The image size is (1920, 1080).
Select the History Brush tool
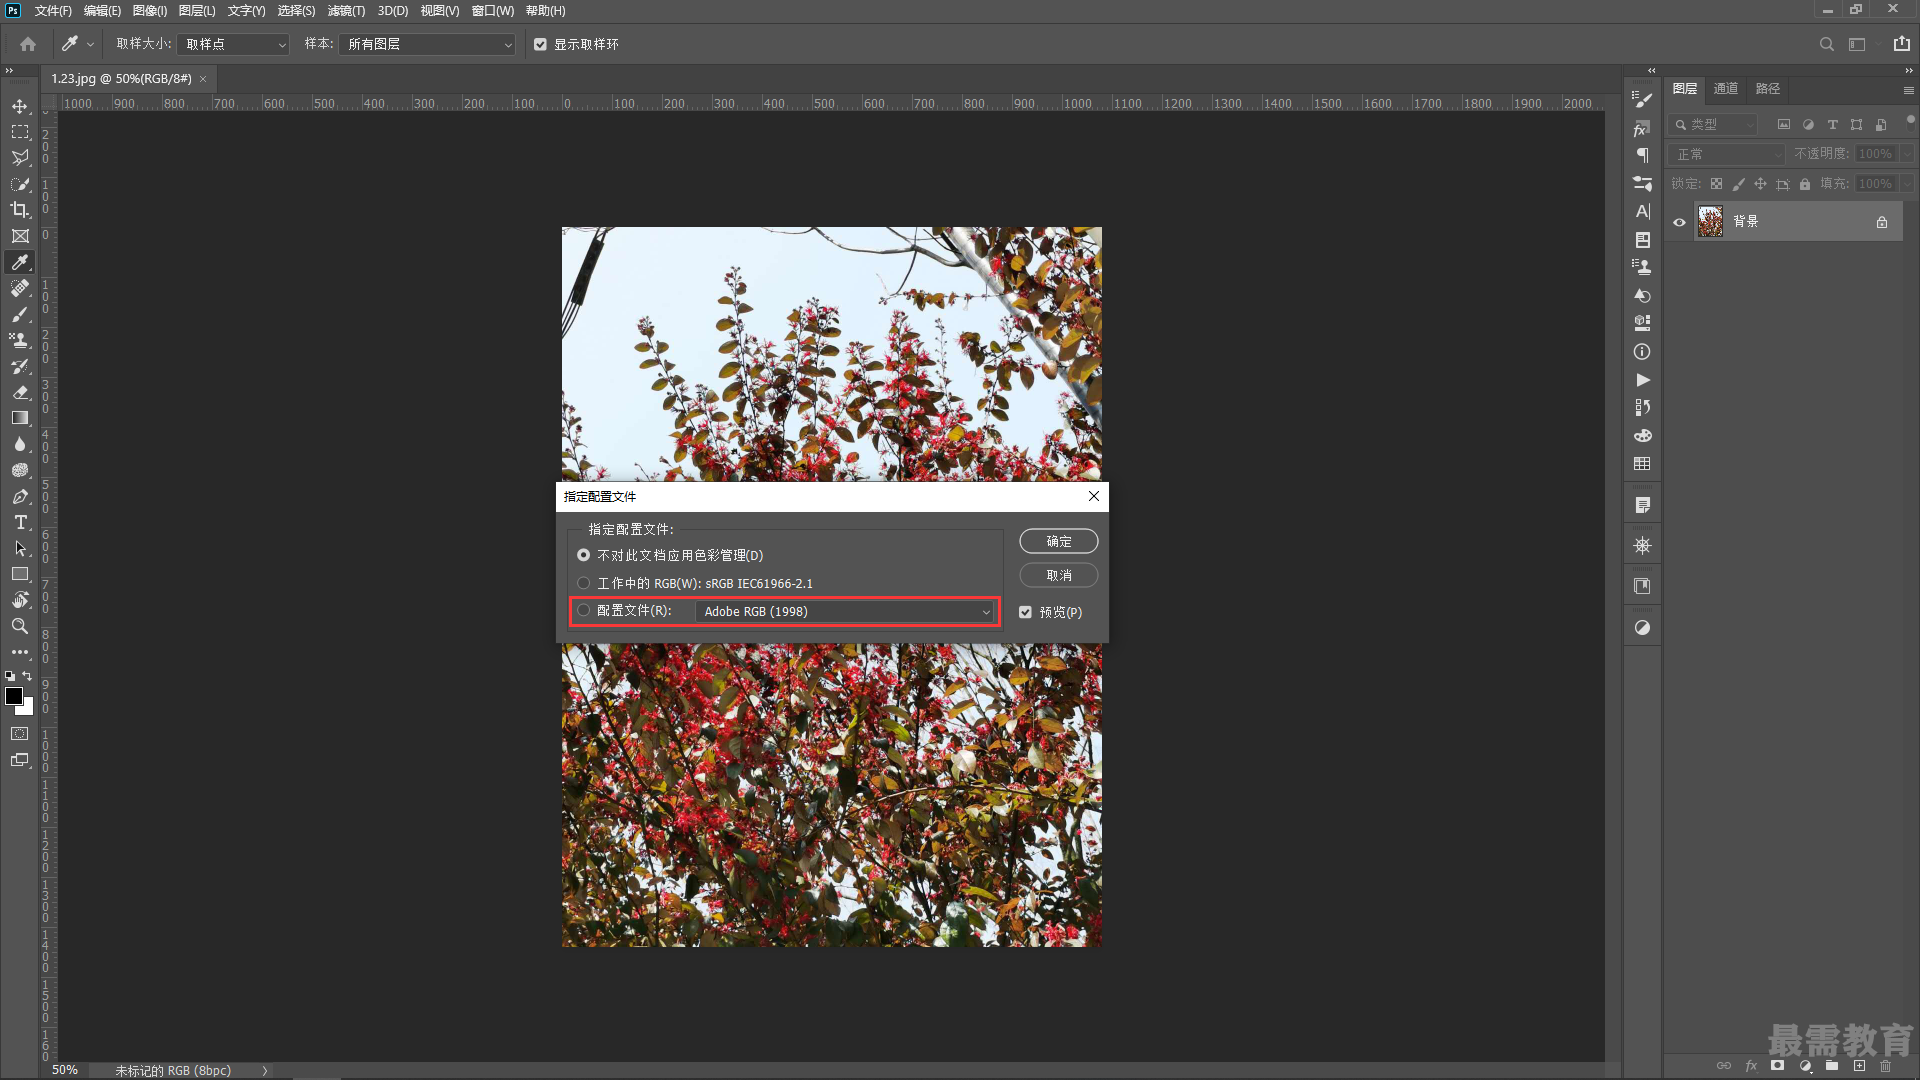click(x=20, y=366)
